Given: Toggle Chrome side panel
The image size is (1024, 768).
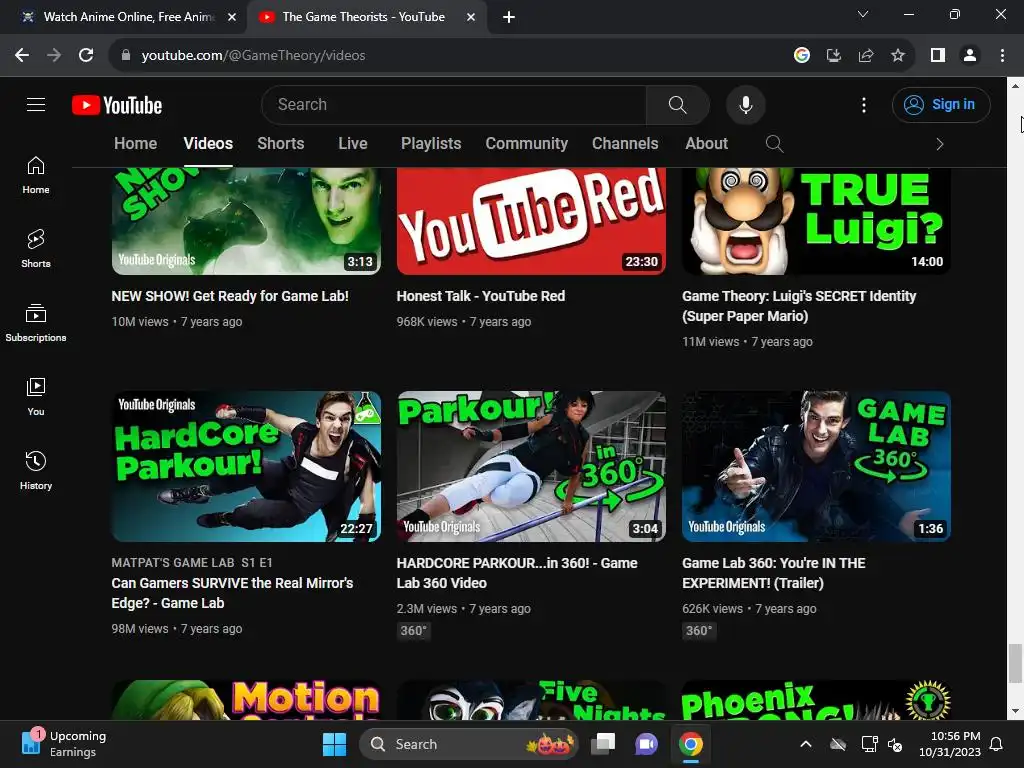Looking at the screenshot, I should (938, 56).
